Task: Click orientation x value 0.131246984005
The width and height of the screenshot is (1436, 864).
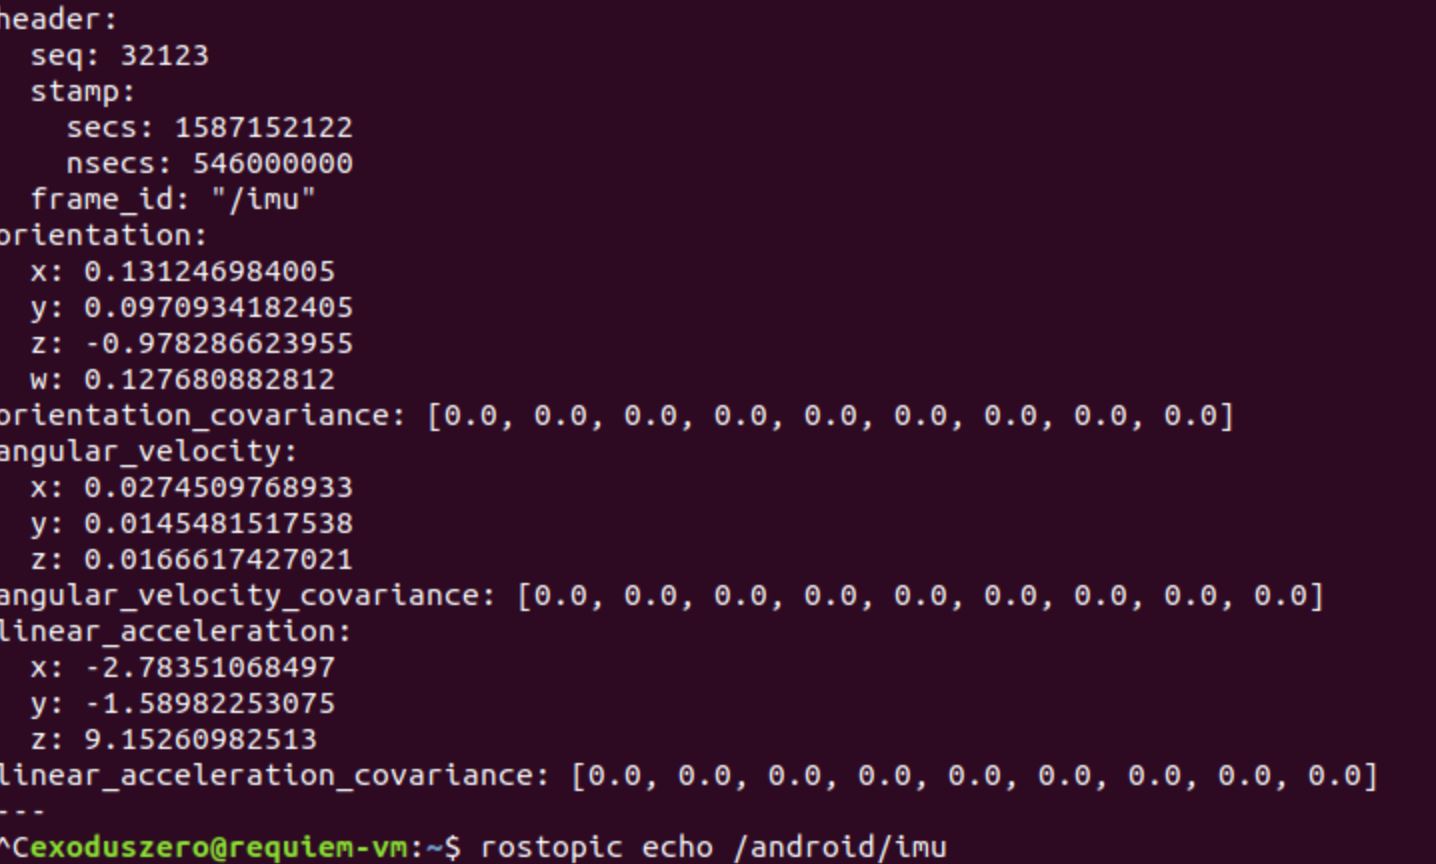Action: tap(209, 271)
